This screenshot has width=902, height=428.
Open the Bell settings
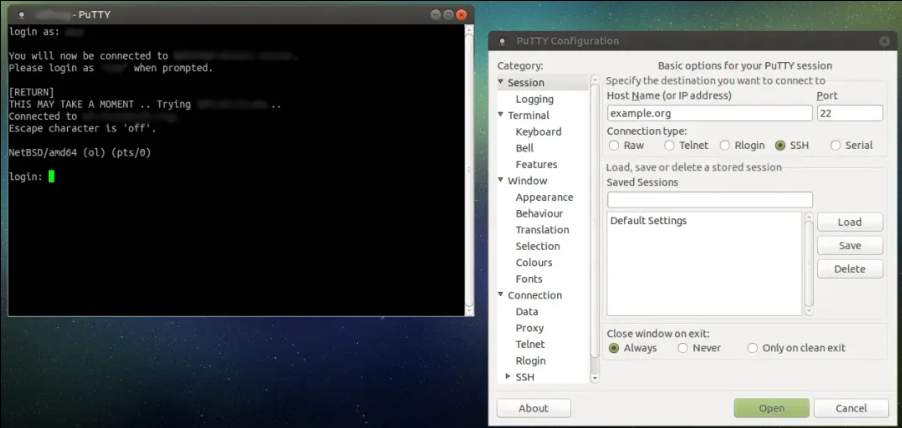(x=525, y=148)
